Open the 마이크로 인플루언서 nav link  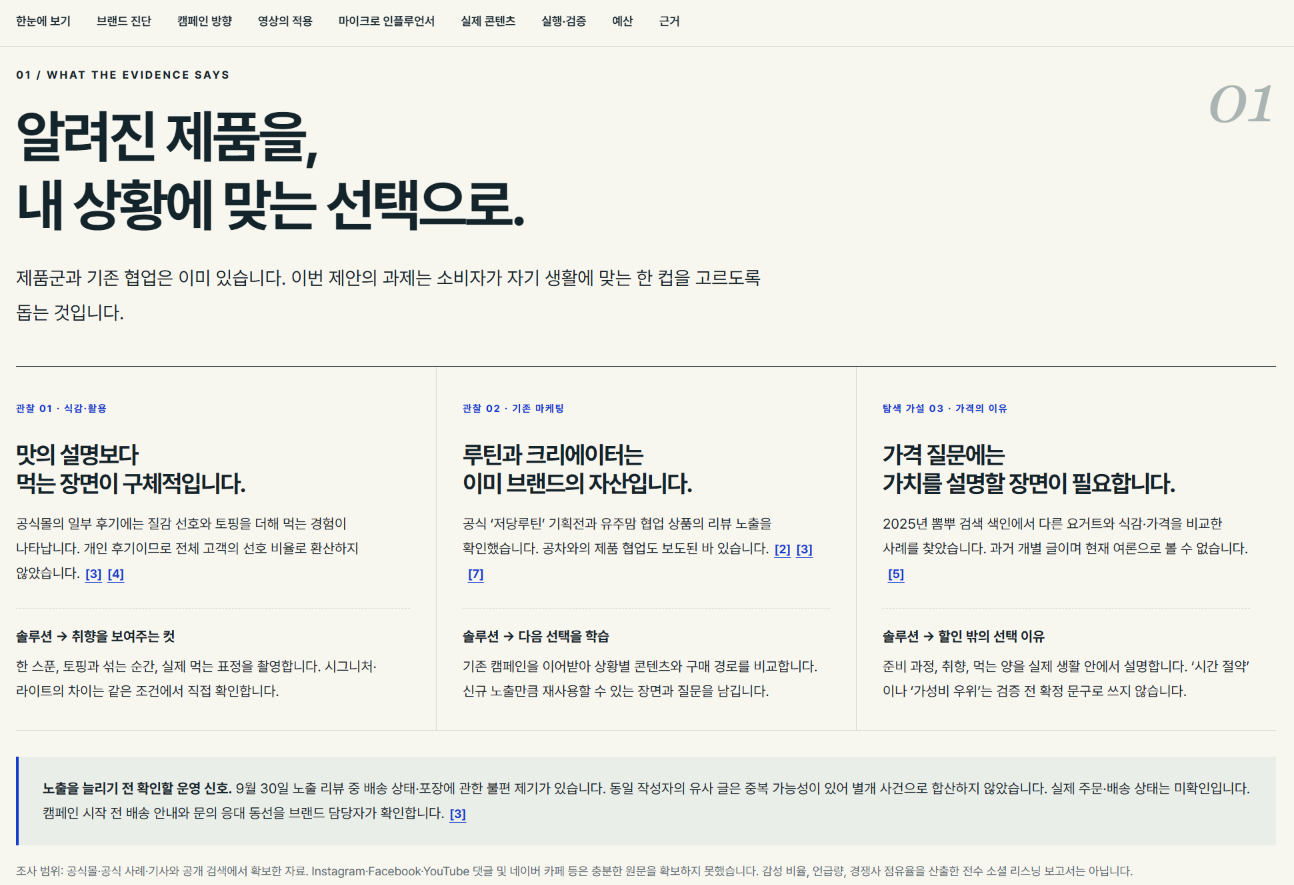[x=387, y=21]
